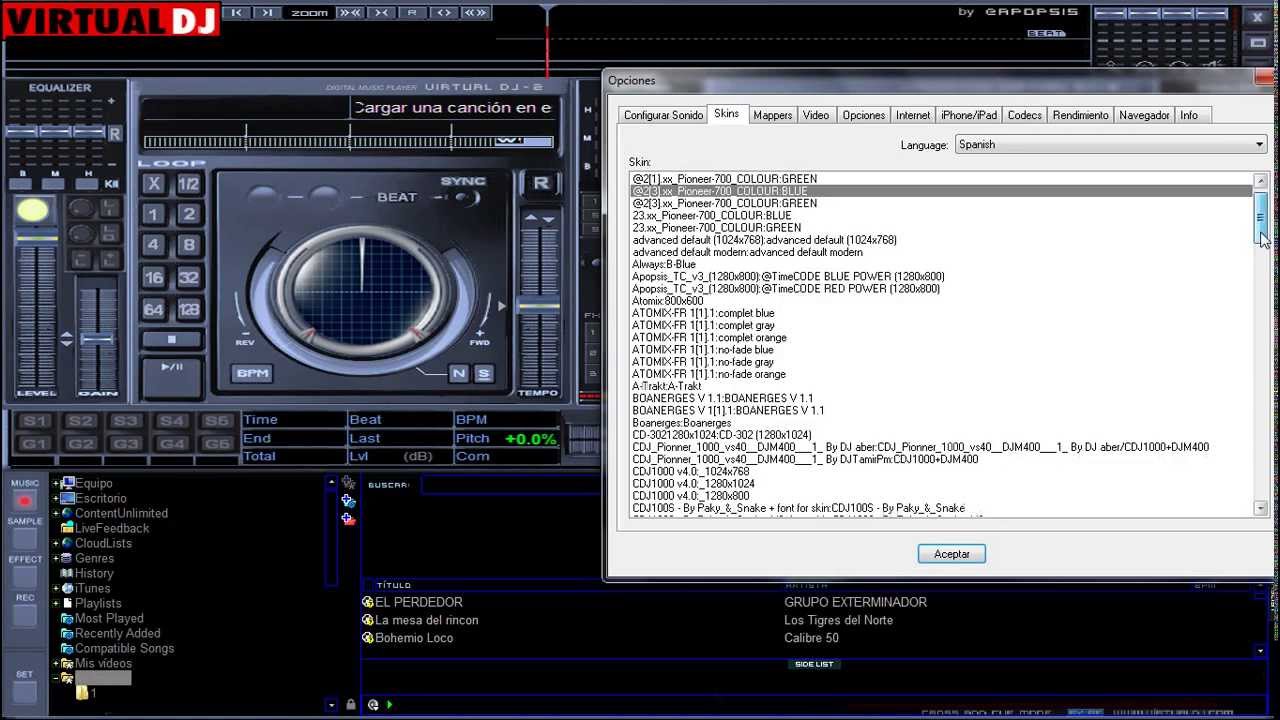
Task: Click the yellow round deck indicator button
Action: [x=32, y=210]
